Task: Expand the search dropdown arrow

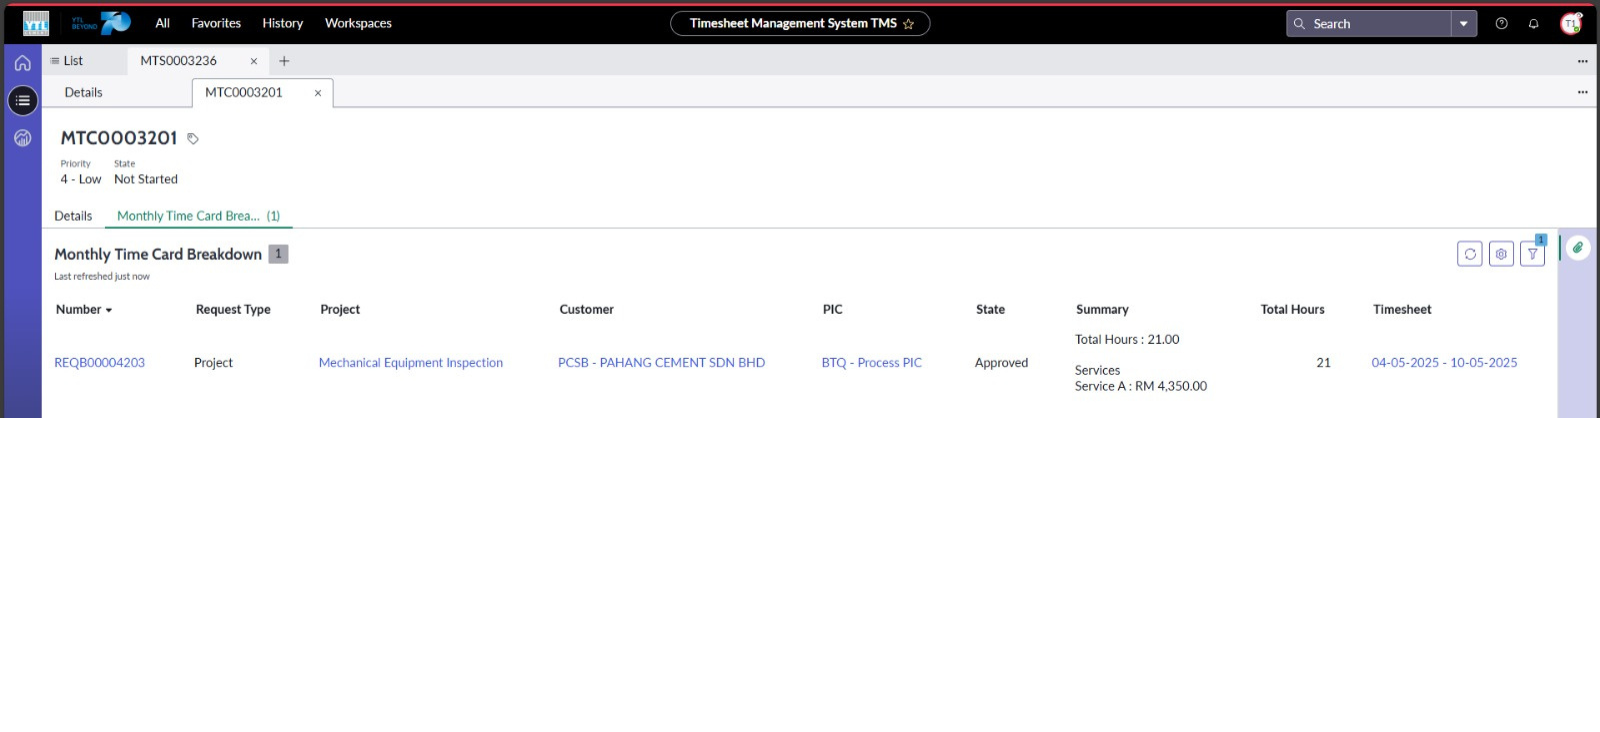Action: [x=1464, y=23]
